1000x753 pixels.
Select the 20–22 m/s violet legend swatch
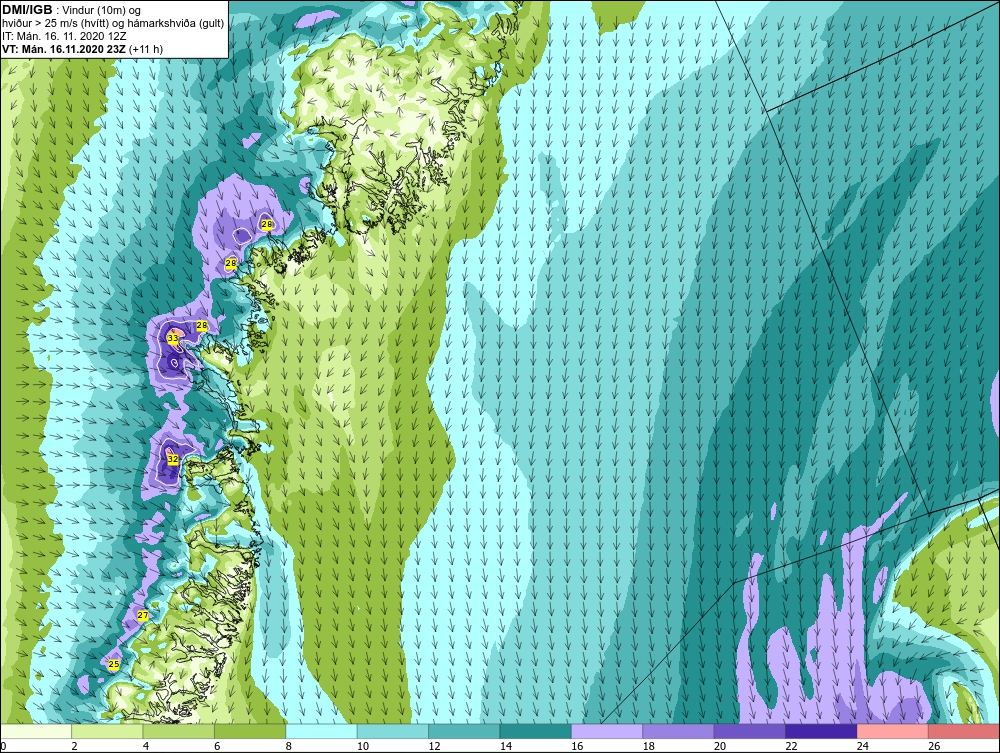point(750,731)
